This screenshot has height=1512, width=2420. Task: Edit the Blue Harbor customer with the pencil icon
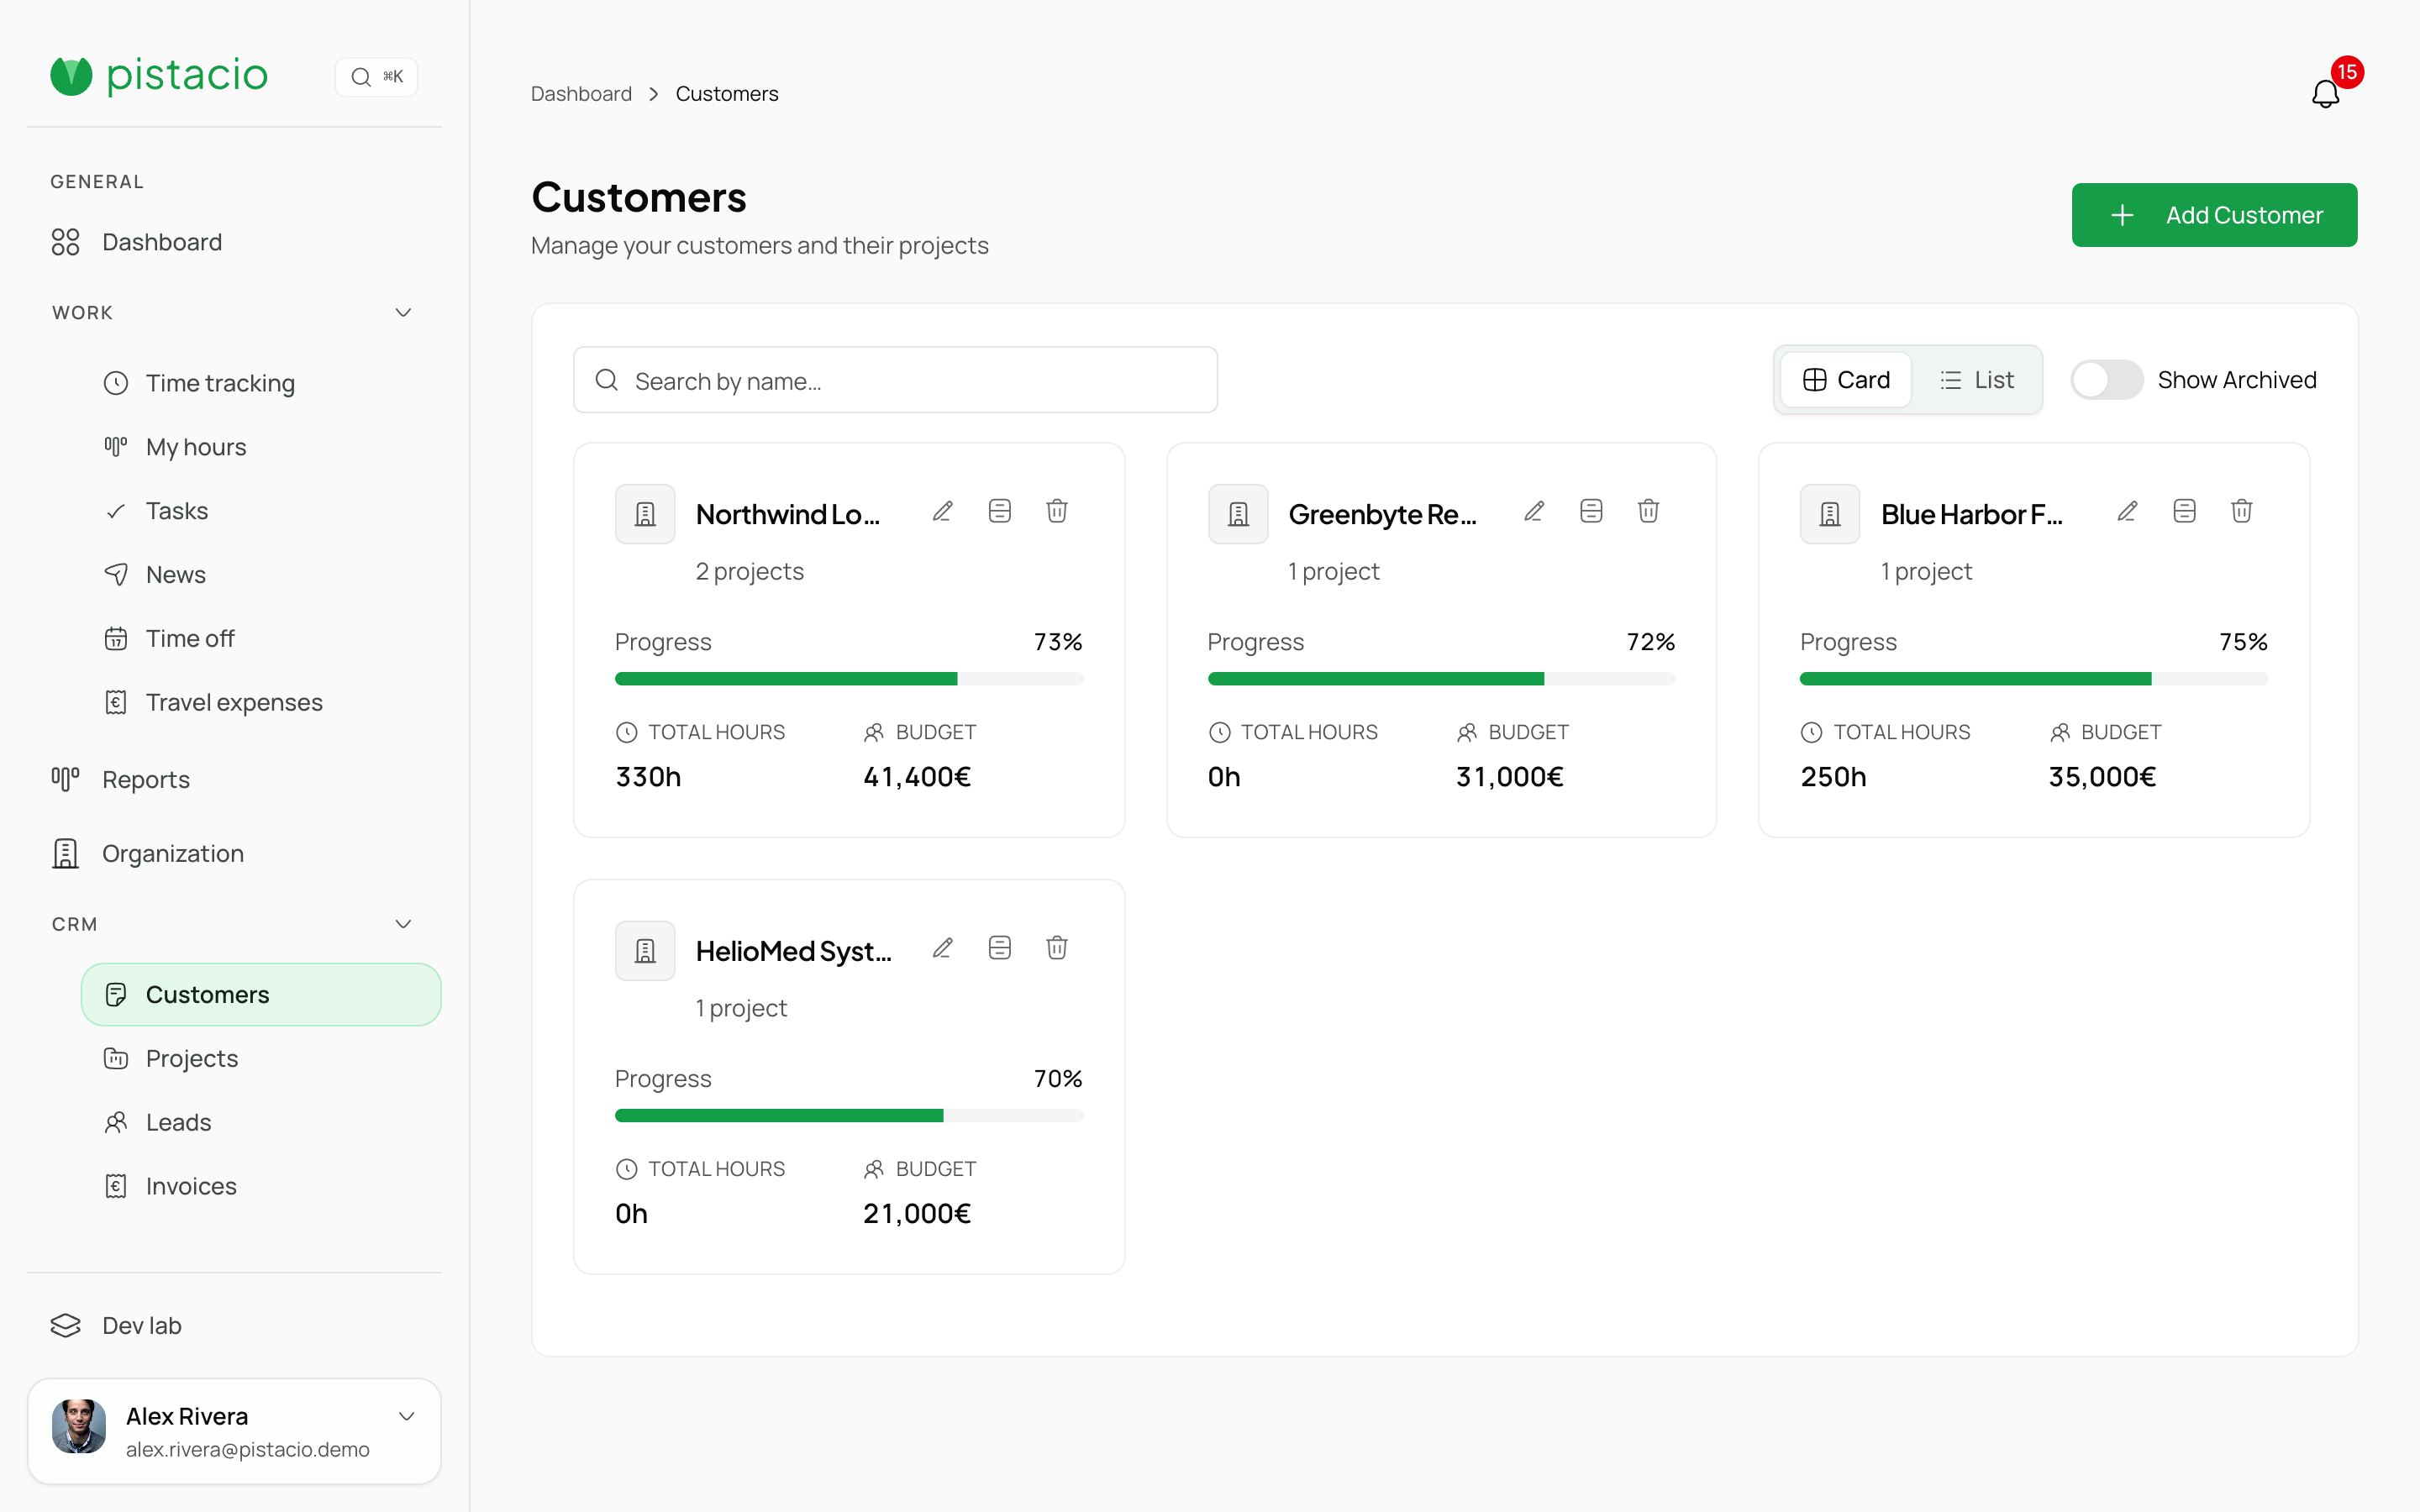pos(2127,512)
